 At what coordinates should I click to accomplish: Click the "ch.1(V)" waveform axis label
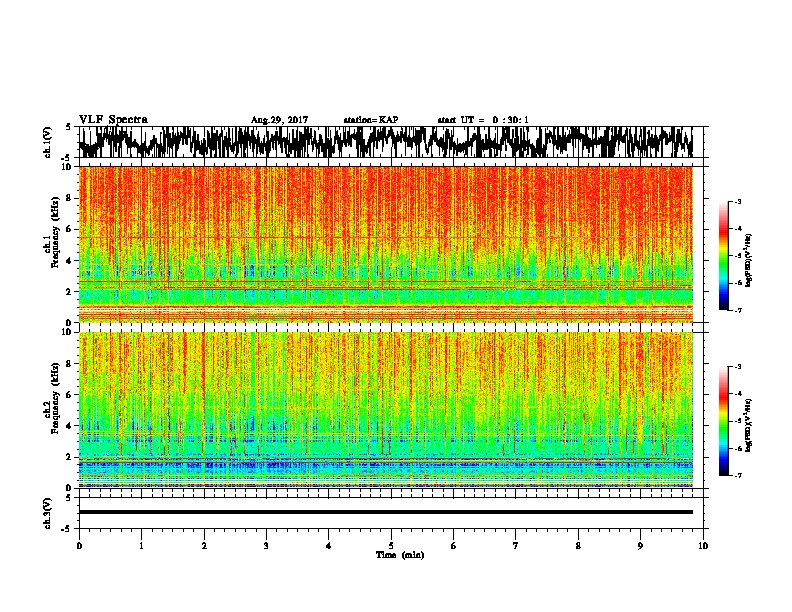(x=48, y=142)
